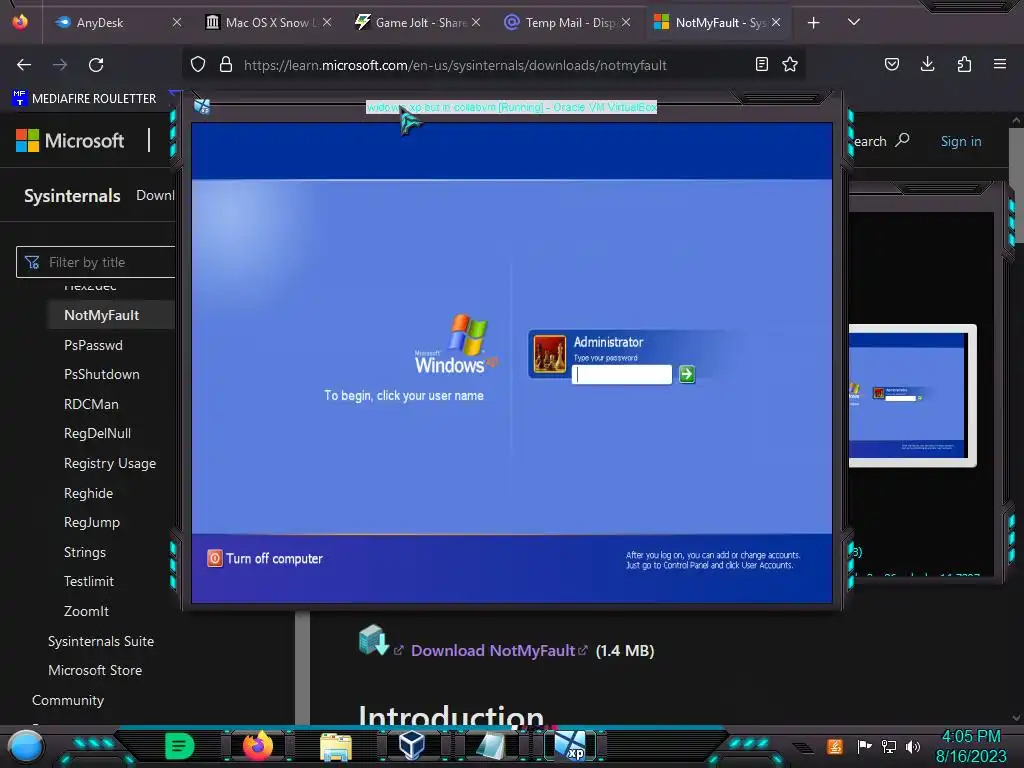Go forward with the browser forward arrow
Image resolution: width=1024 pixels, height=768 pixels.
pos(60,65)
